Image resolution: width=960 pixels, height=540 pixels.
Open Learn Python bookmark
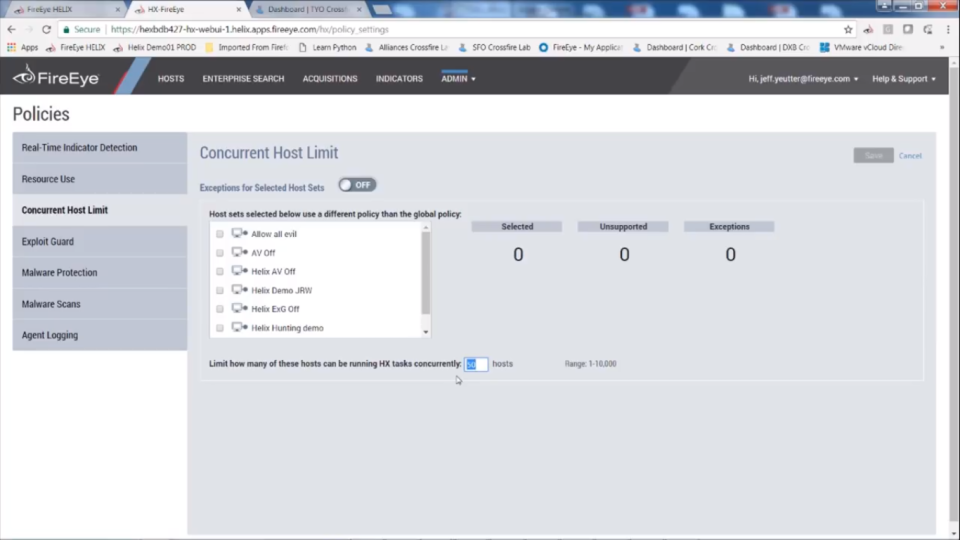[x=327, y=47]
